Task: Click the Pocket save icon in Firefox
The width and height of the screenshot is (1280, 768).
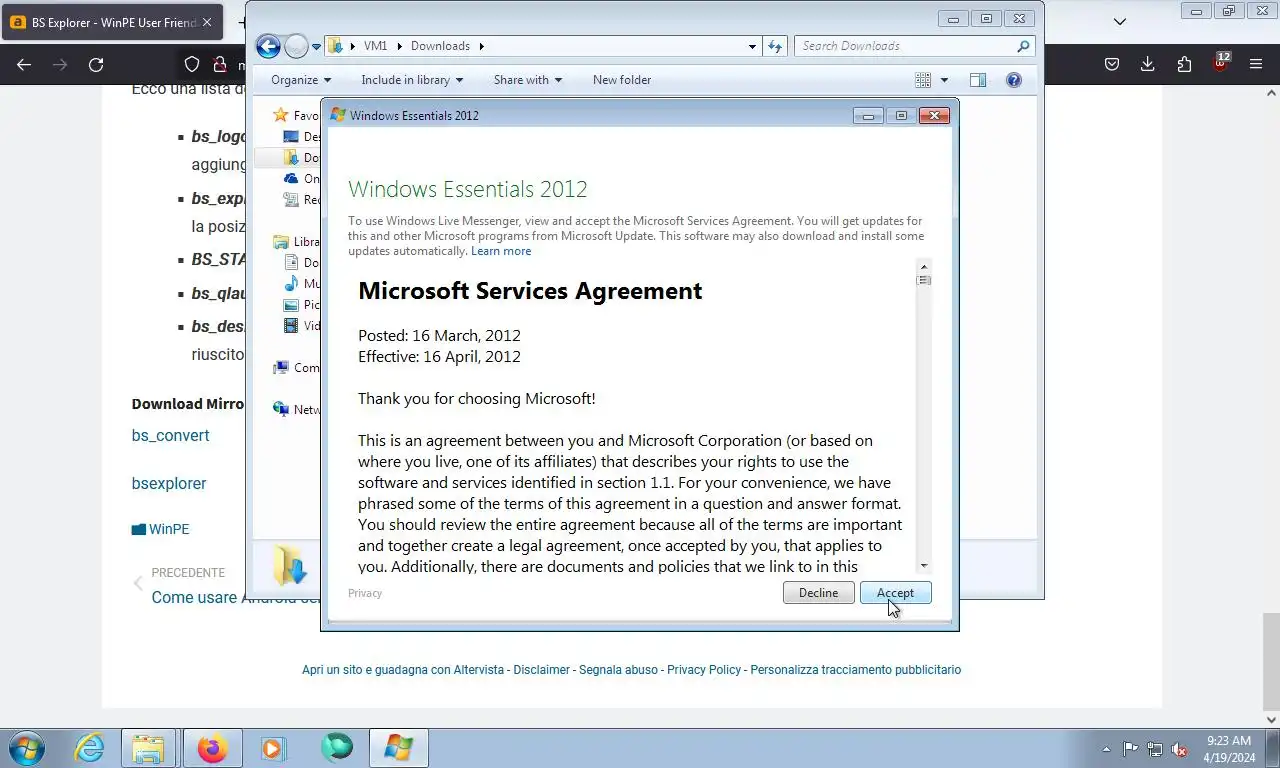Action: [x=1111, y=64]
